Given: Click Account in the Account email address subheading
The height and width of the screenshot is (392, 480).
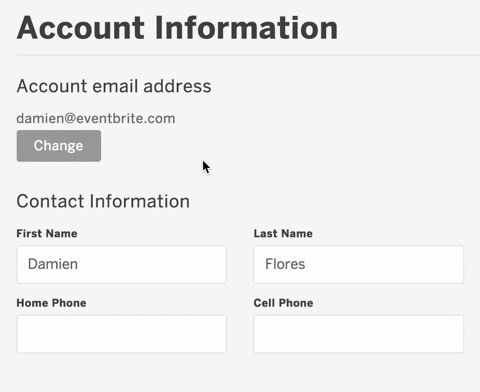Looking at the screenshot, I should point(52,86).
